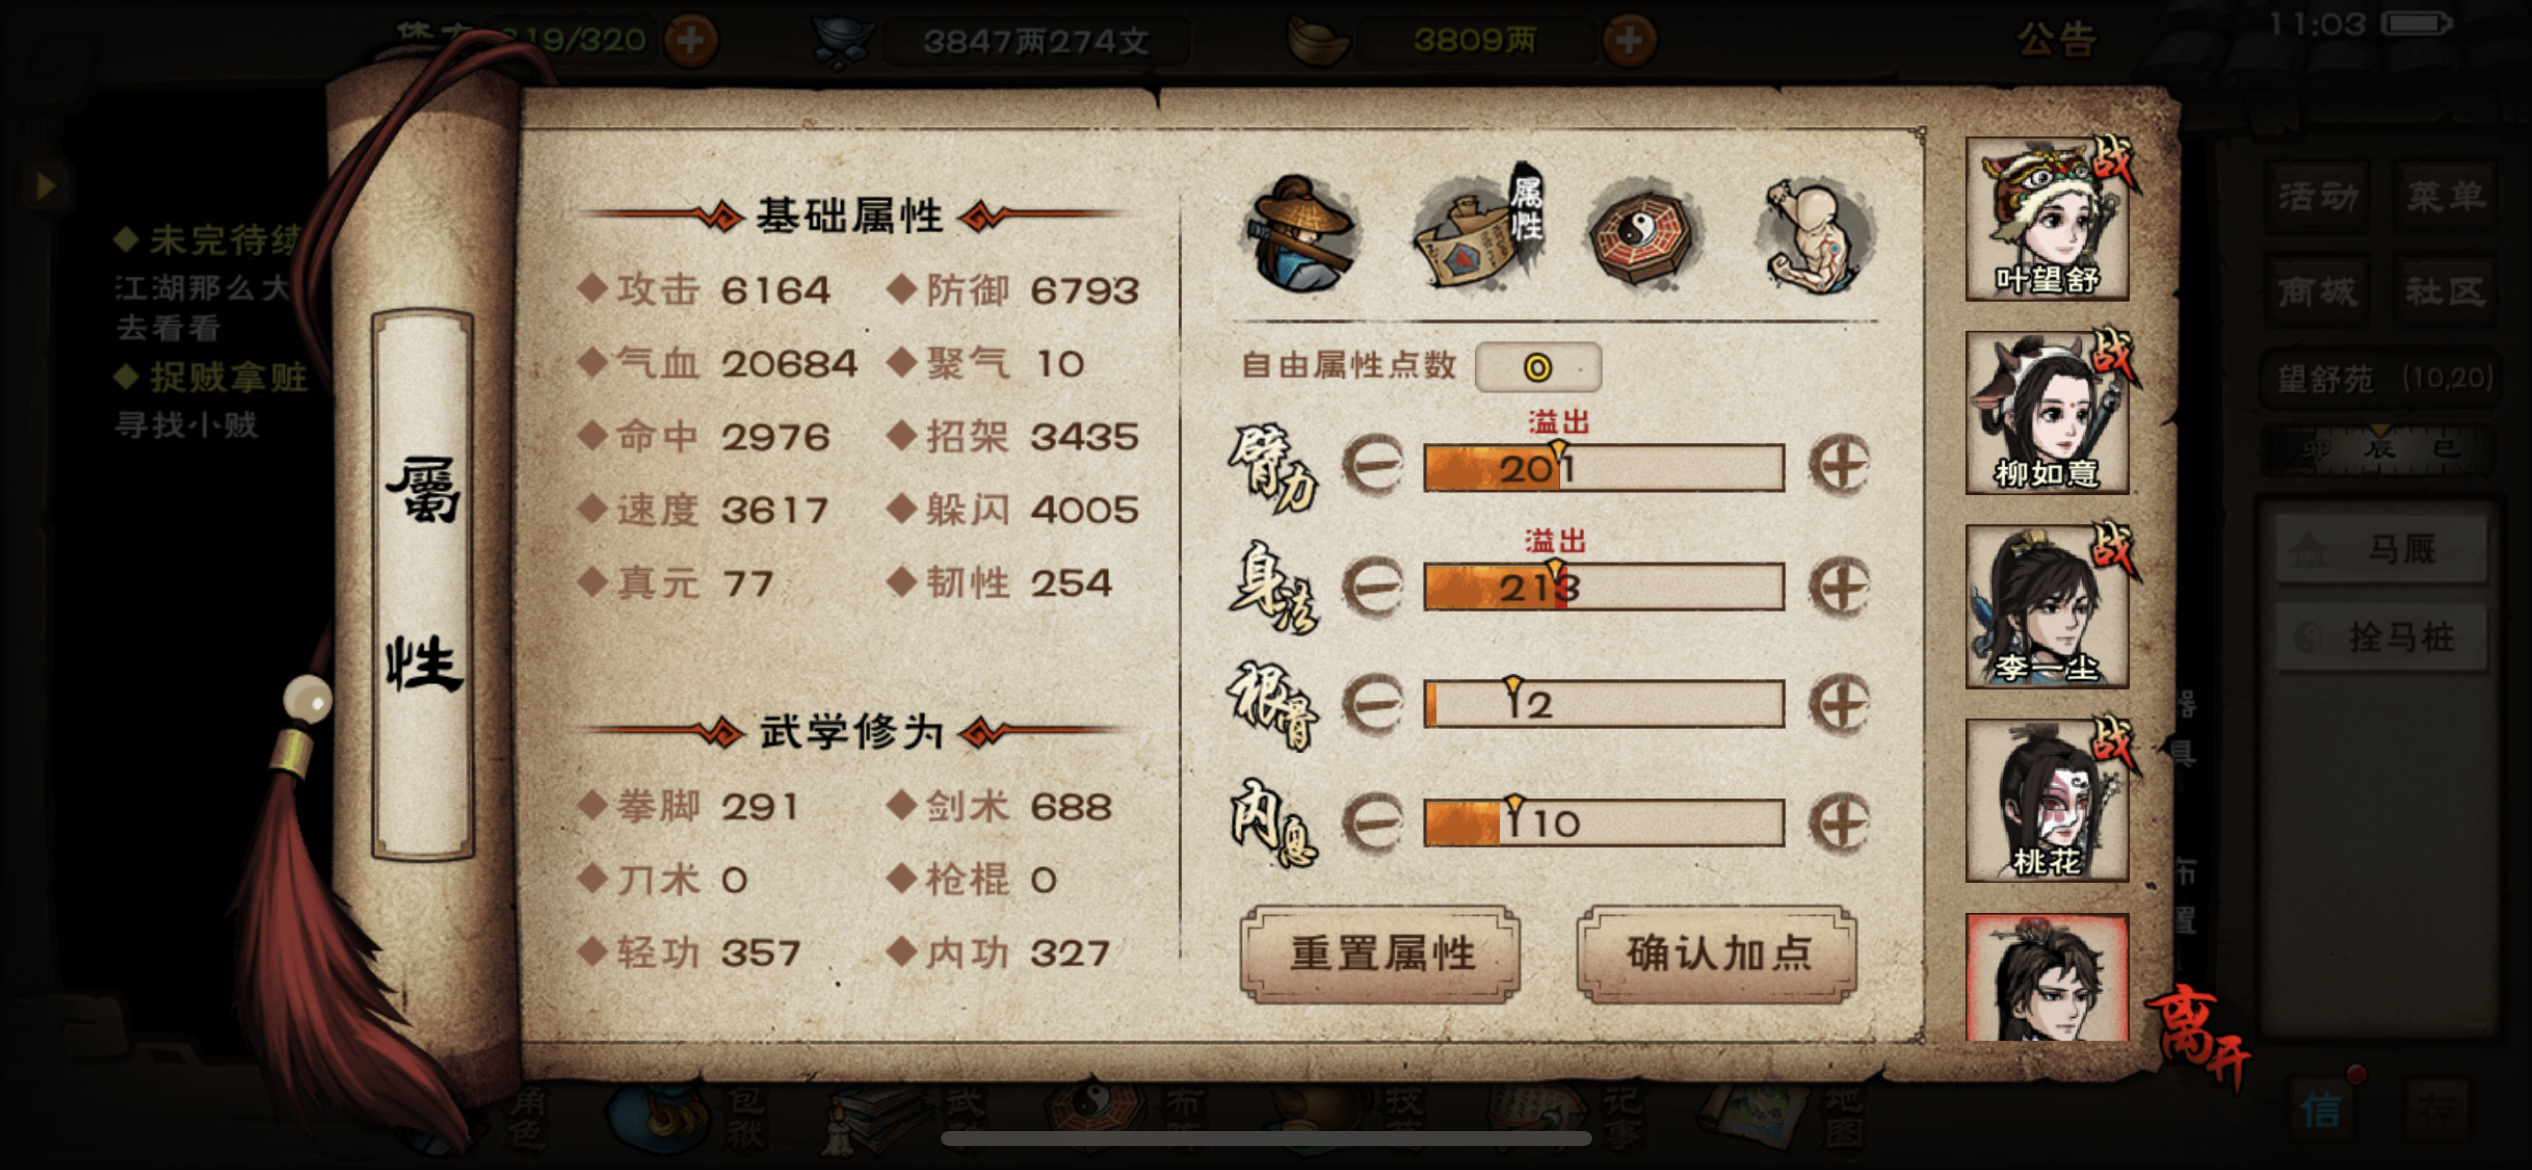Viewport: 2532px width, 1170px height.
Task: Tap the plus icon next to stamina
Action: coord(691,40)
